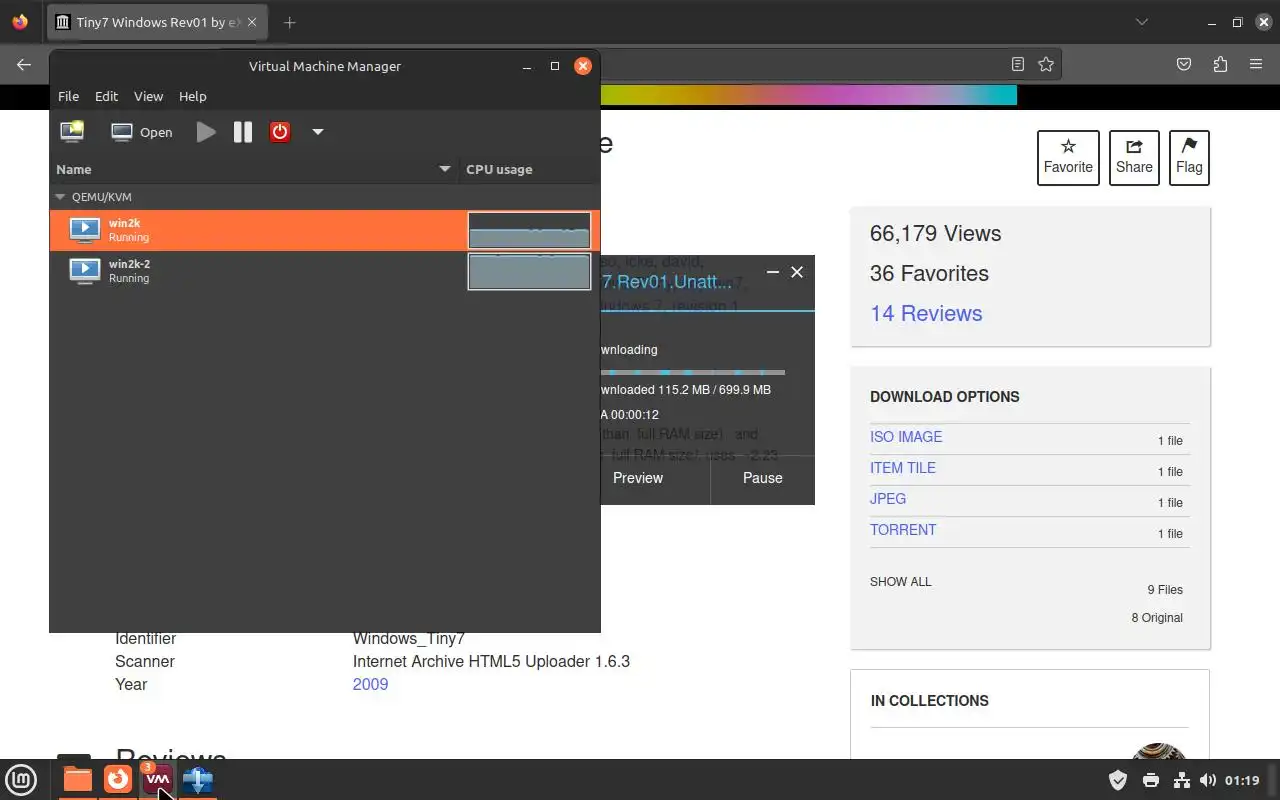Pause the virtual machine from the toolbar
Viewport: 1280px width, 800px height.
coord(243,132)
